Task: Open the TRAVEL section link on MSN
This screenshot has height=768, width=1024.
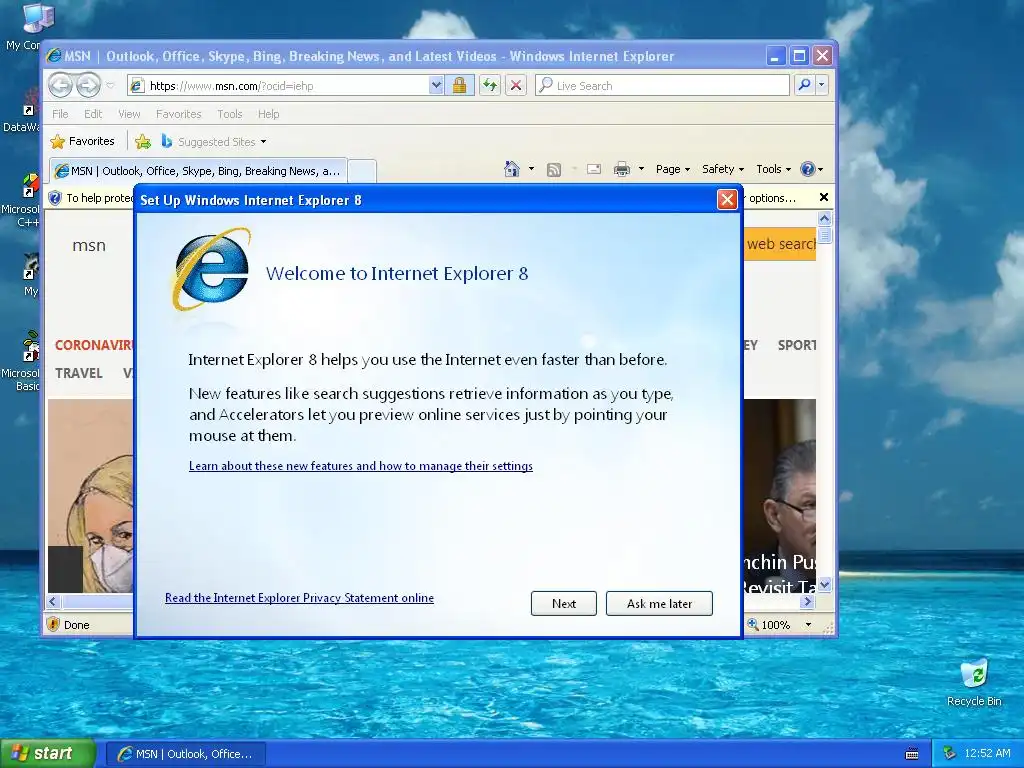Action: click(x=79, y=373)
